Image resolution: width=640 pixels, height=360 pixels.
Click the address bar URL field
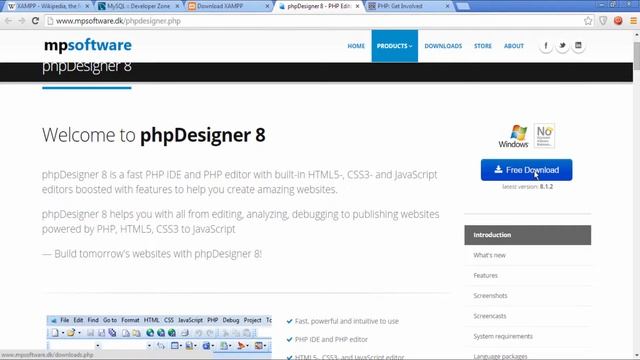tap(314, 21)
